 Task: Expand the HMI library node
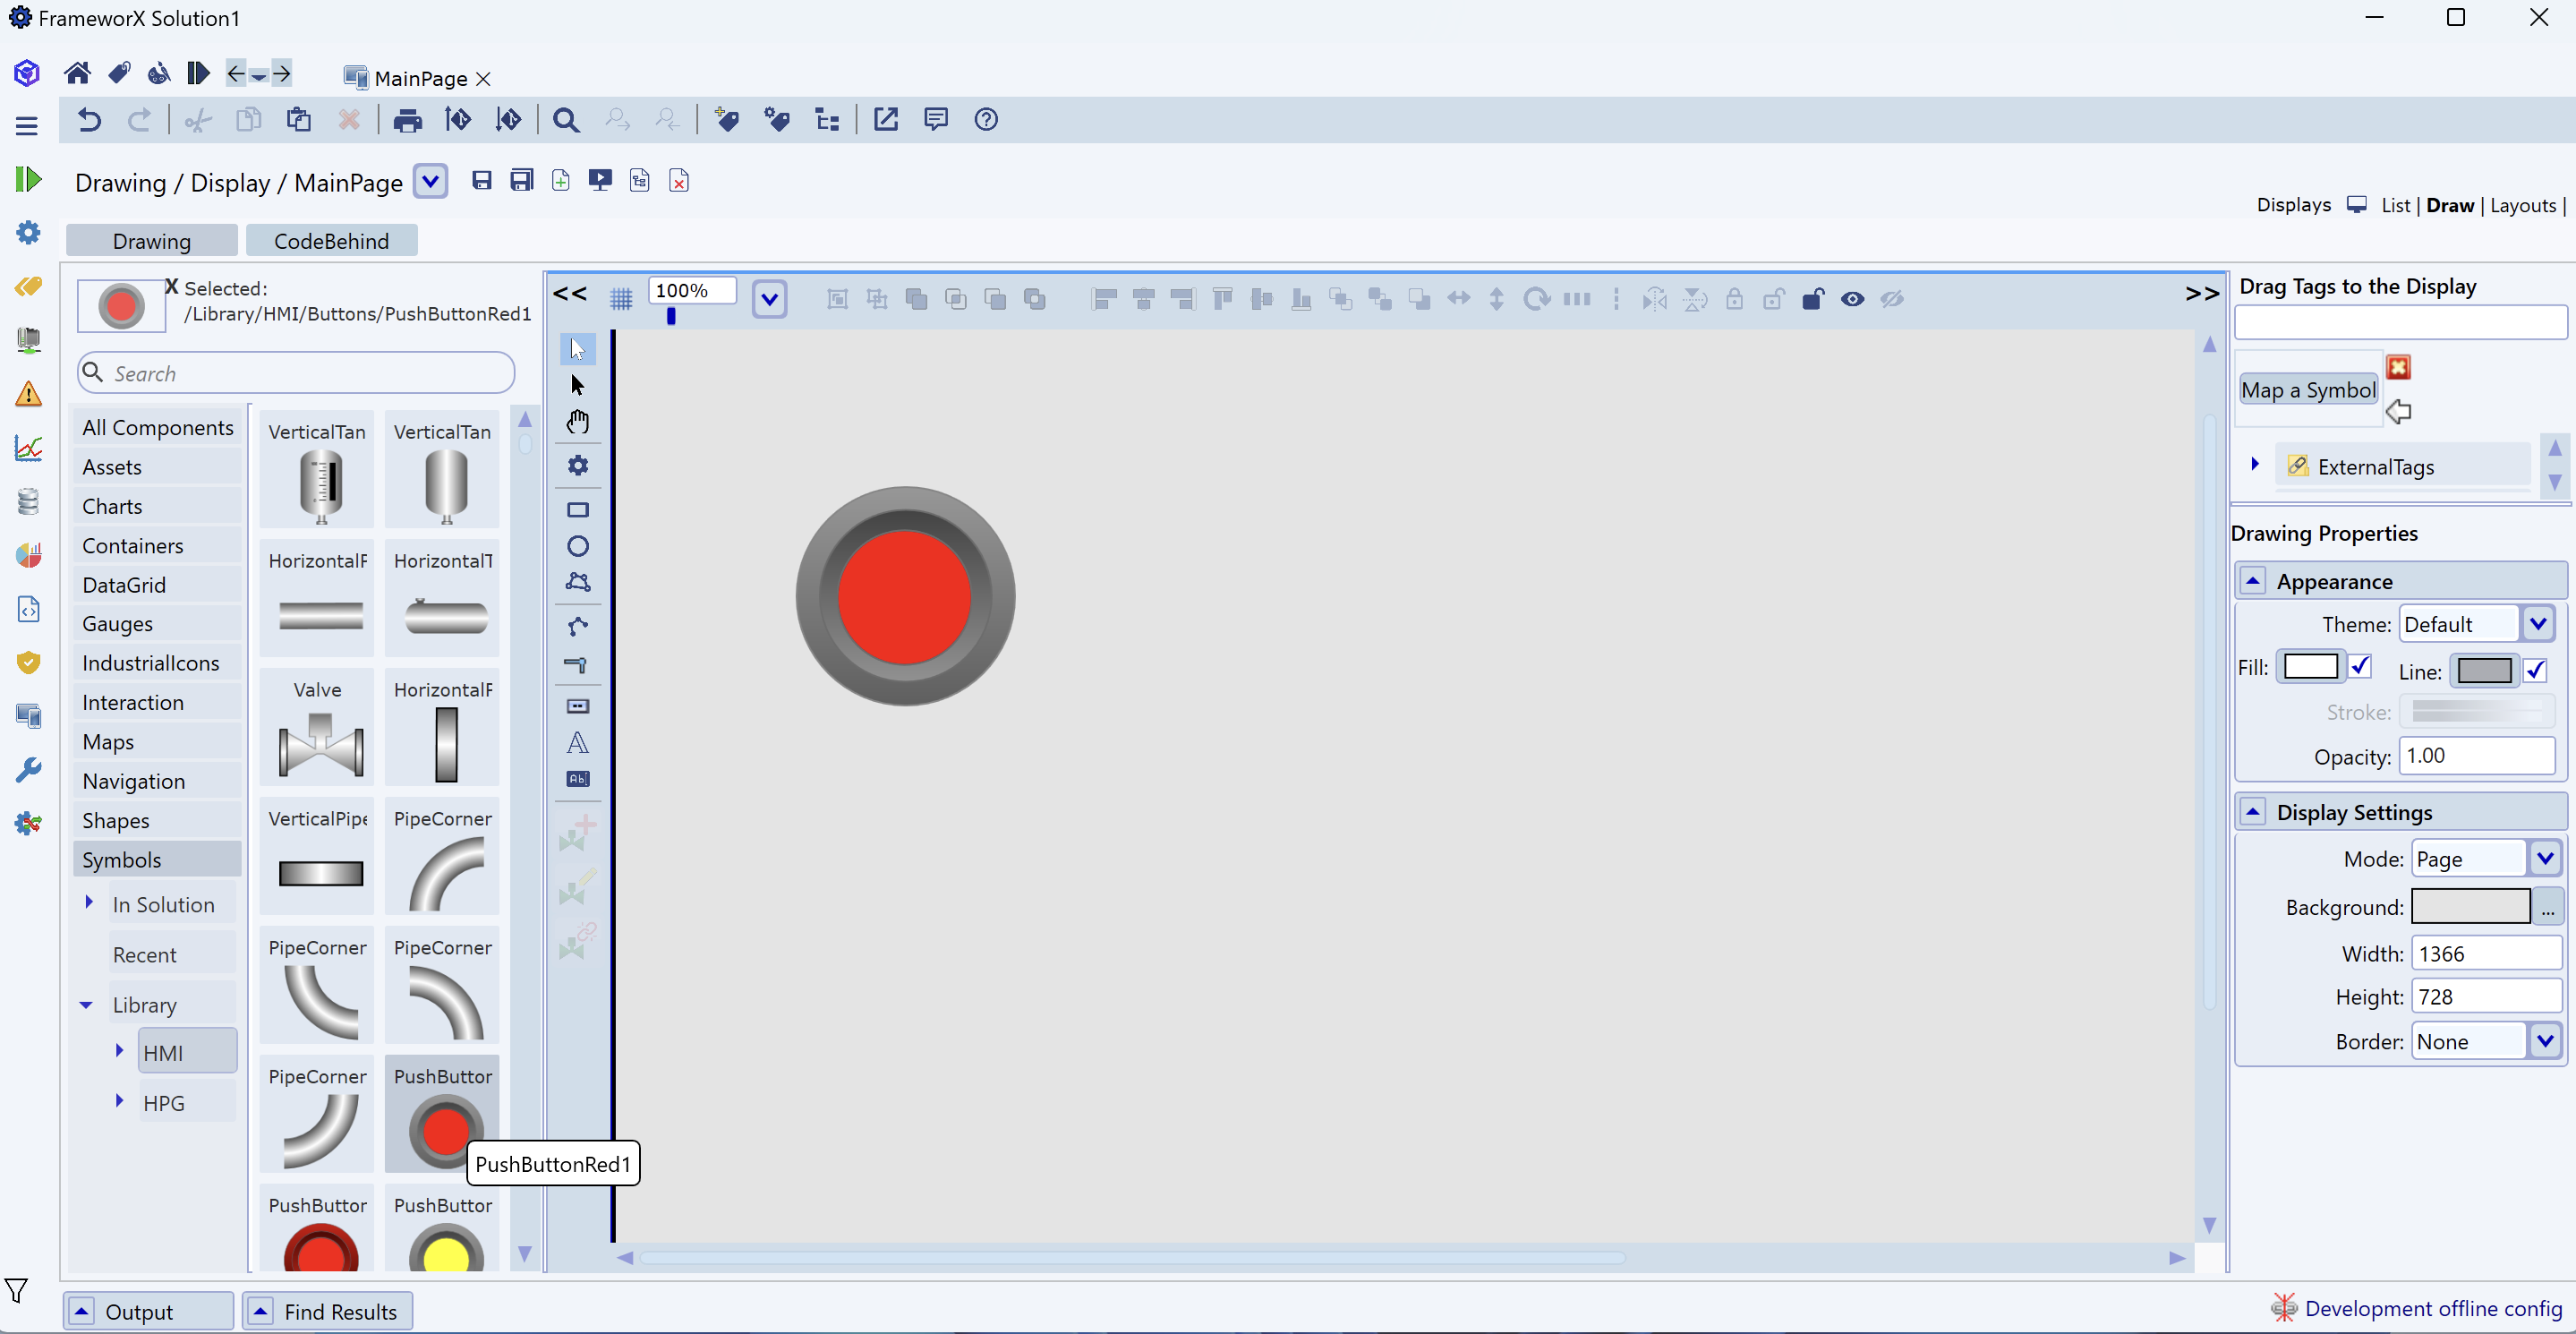pos(119,1051)
